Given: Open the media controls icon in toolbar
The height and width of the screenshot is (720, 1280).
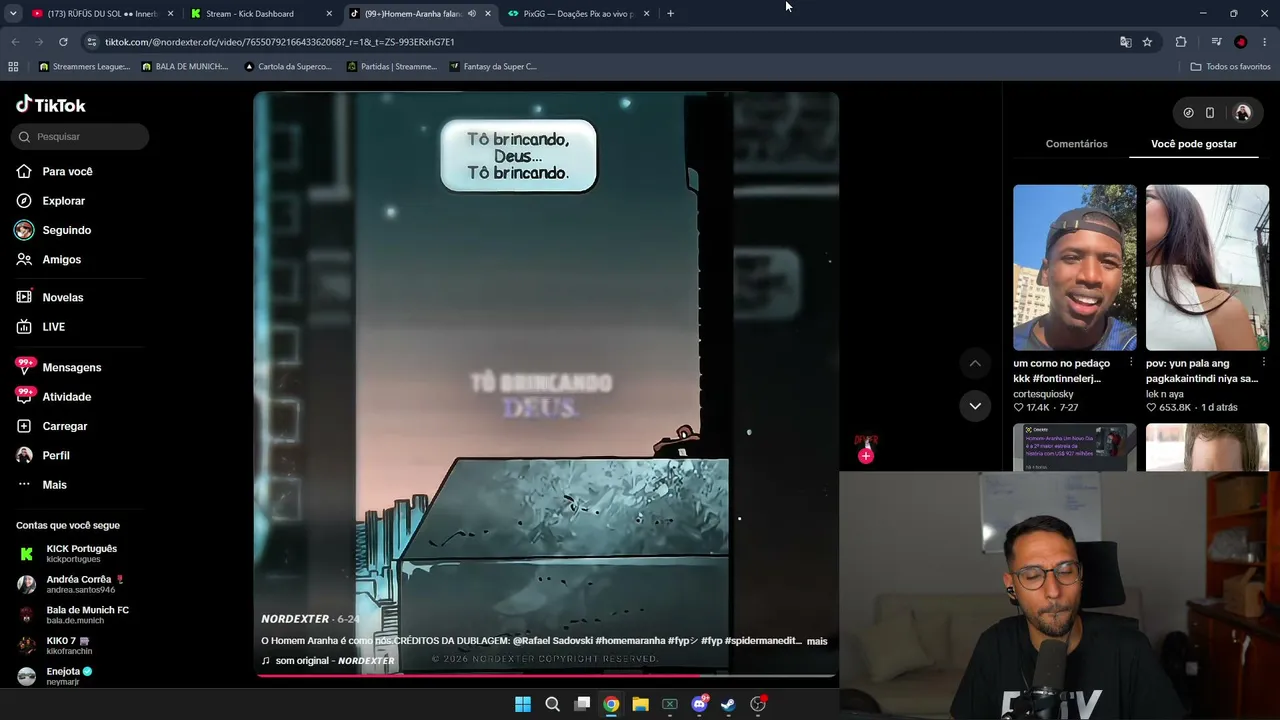Looking at the screenshot, I should point(1216,42).
